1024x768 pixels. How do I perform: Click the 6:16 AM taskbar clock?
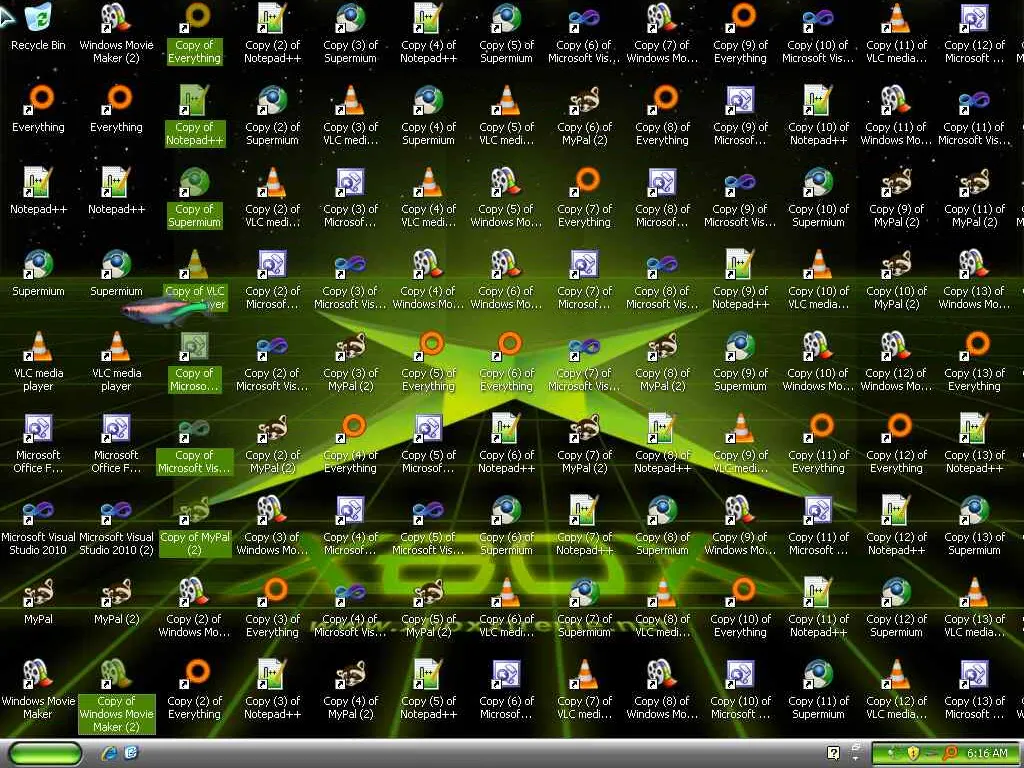987,753
